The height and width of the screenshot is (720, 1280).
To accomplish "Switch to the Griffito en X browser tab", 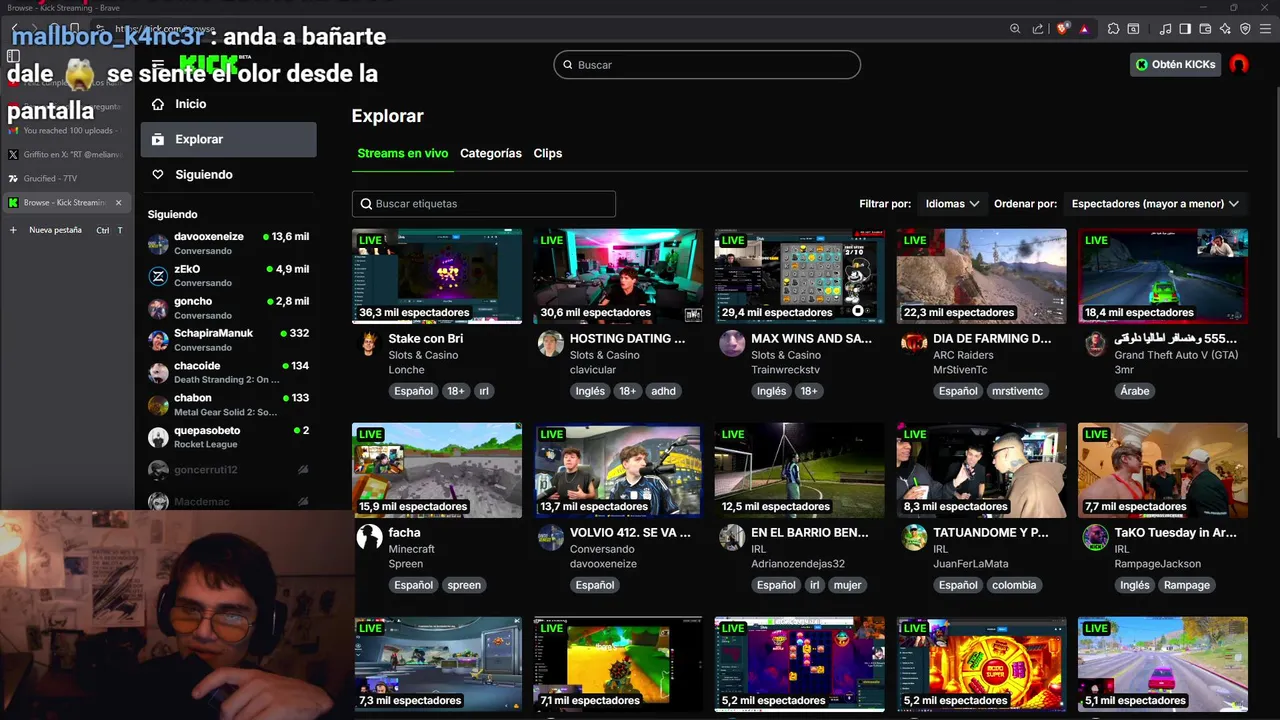I will 66,155.
